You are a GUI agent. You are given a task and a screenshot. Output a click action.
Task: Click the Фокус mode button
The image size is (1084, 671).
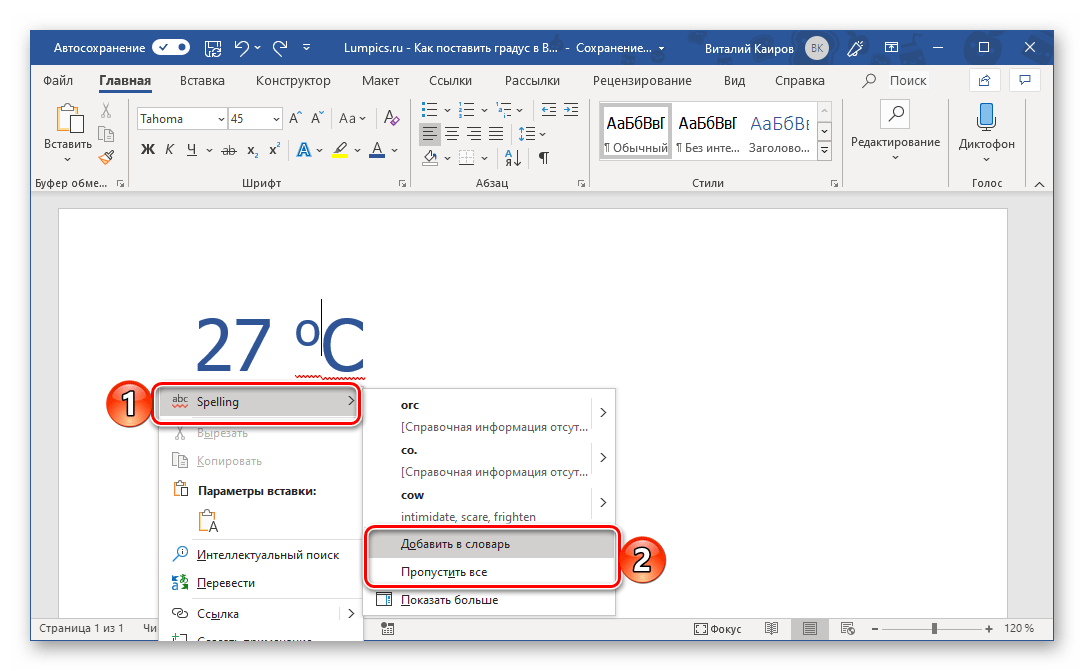coord(718,629)
